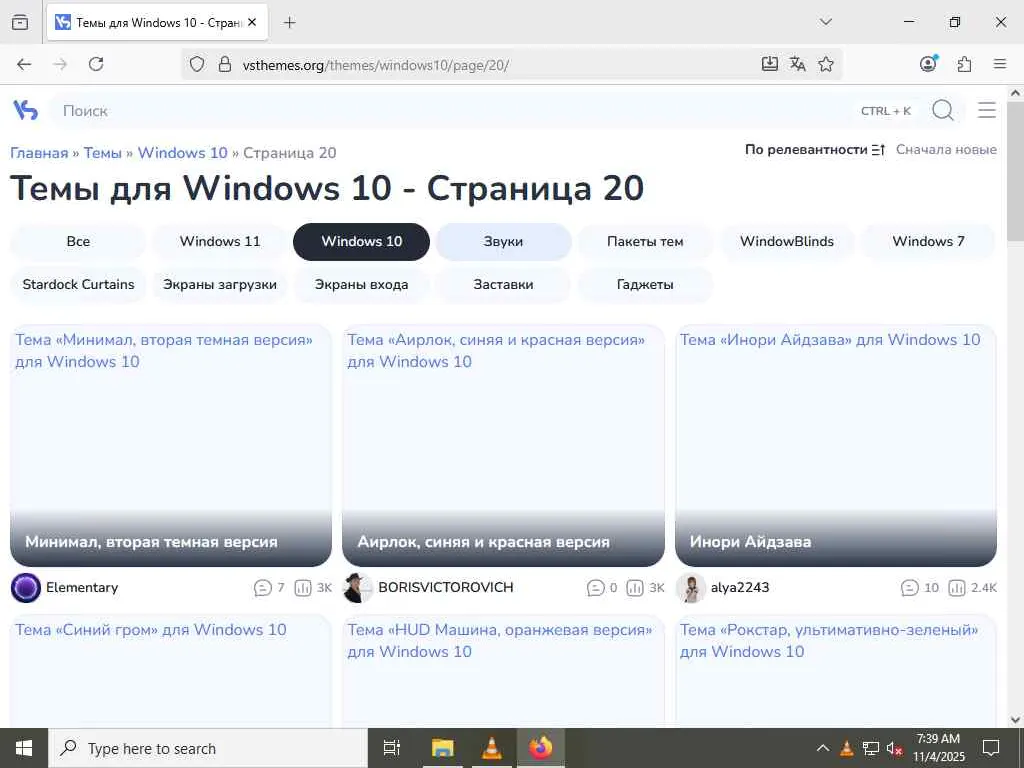Click the BORISVICTOROVICH author avatar
Viewport: 1024px width, 768px height.
point(358,588)
